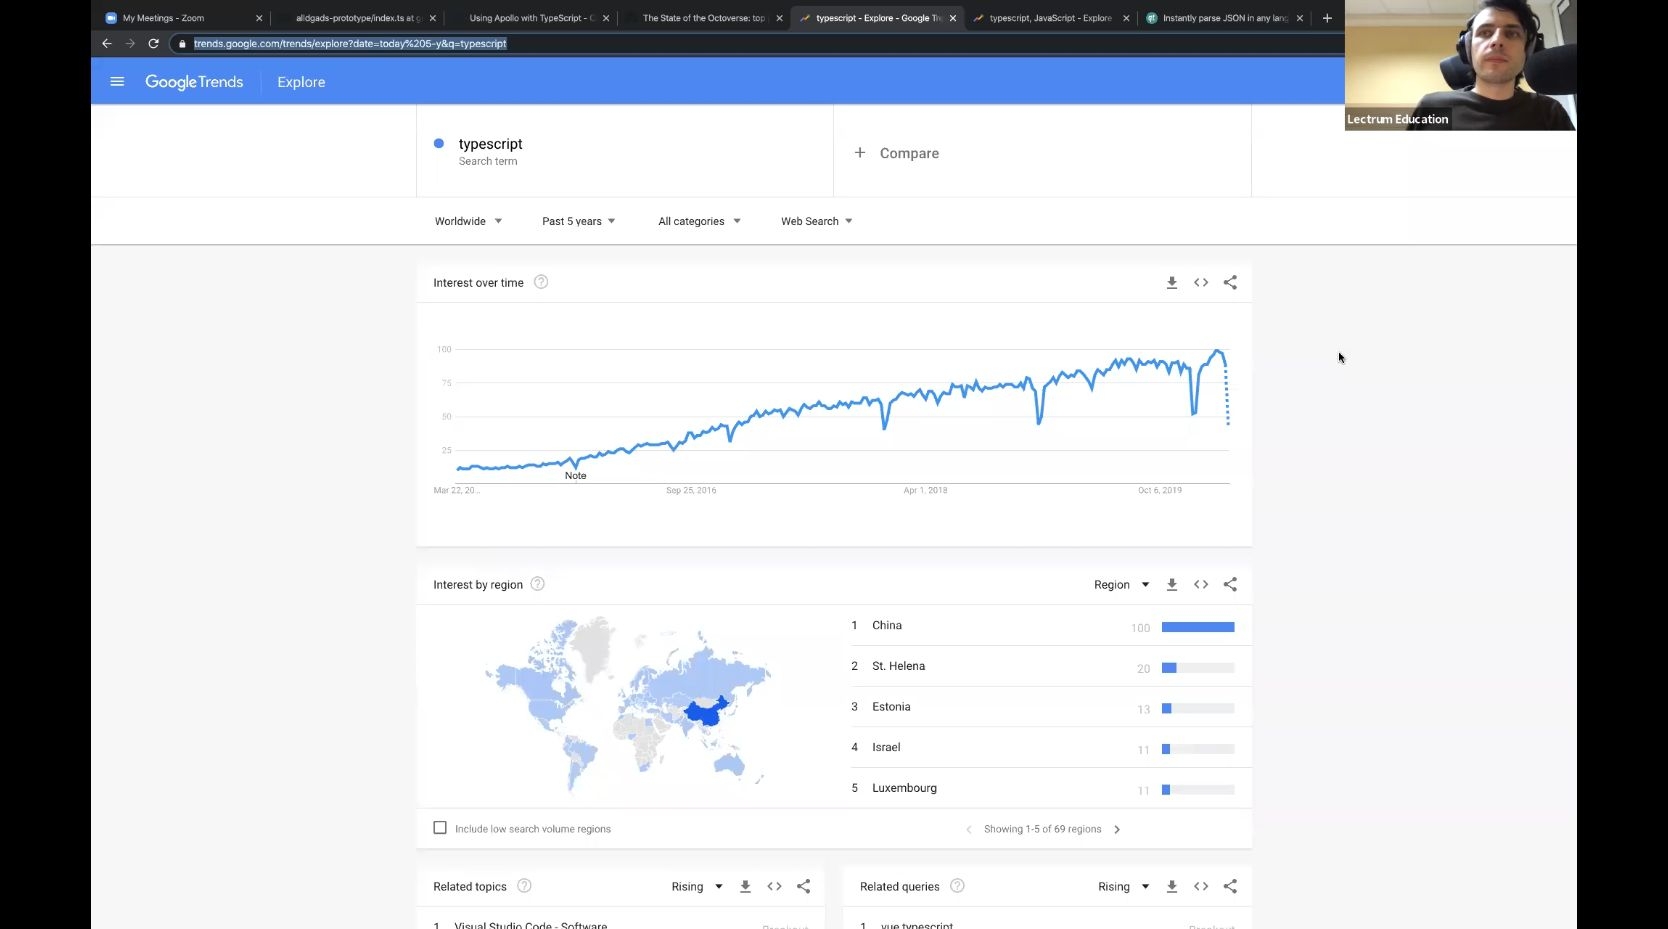This screenshot has height=929, width=1668.
Task: Reload the current page
Action: [x=154, y=44]
